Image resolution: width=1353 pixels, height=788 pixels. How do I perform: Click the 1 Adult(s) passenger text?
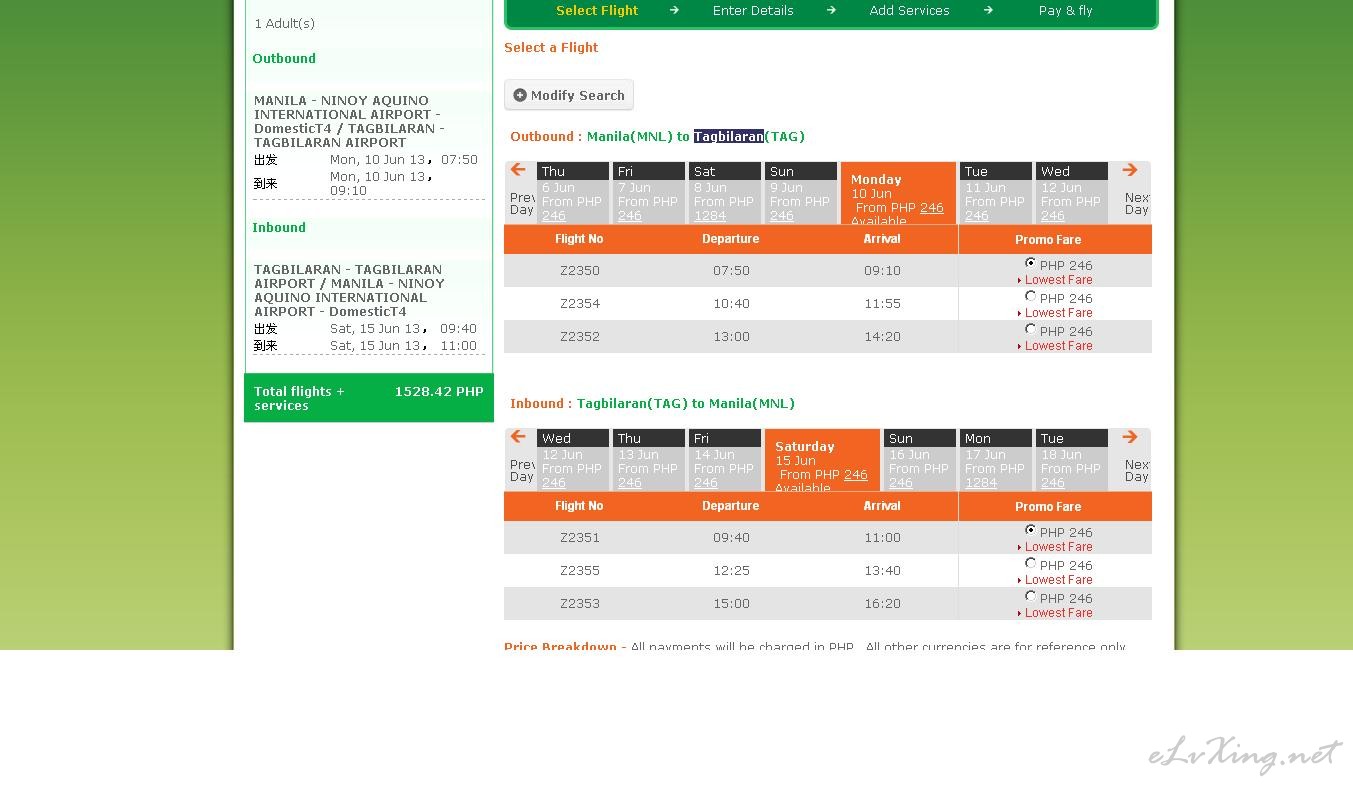pyautogui.click(x=285, y=24)
